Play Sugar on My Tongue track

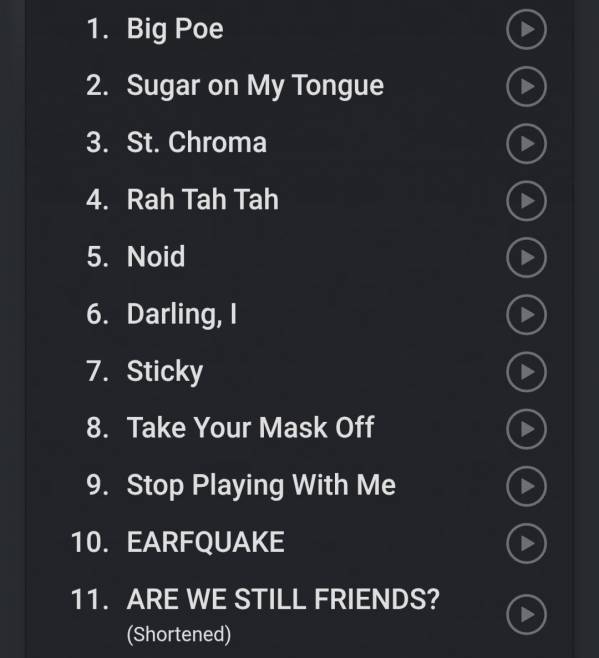tap(526, 86)
